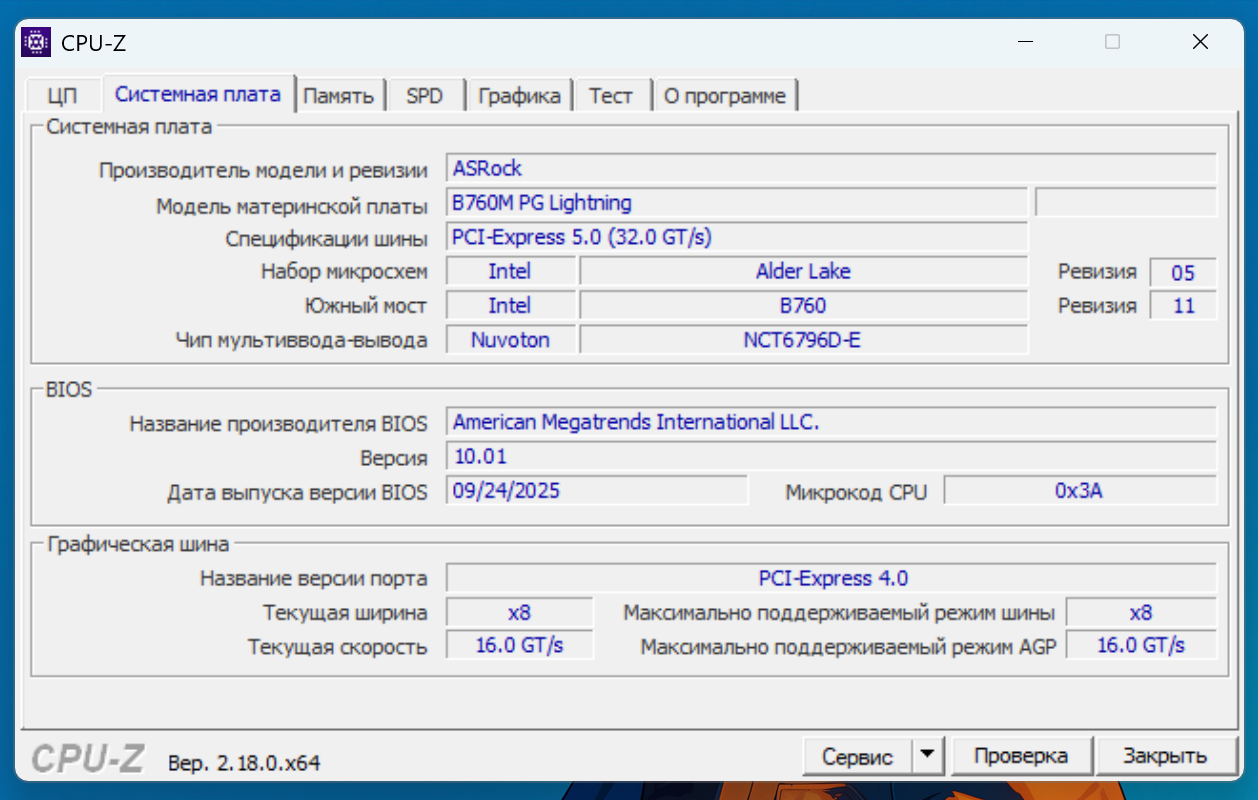Screen dimensions: 1258x800
Task: Click the Intel southbridge vendor field
Action: tap(511, 305)
